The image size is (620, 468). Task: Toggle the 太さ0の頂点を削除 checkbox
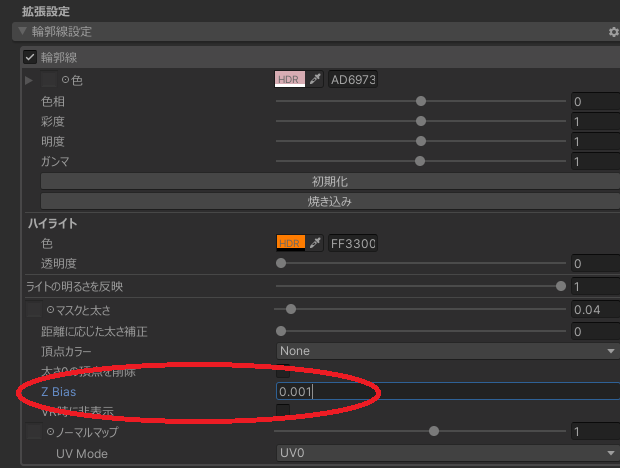point(283,371)
